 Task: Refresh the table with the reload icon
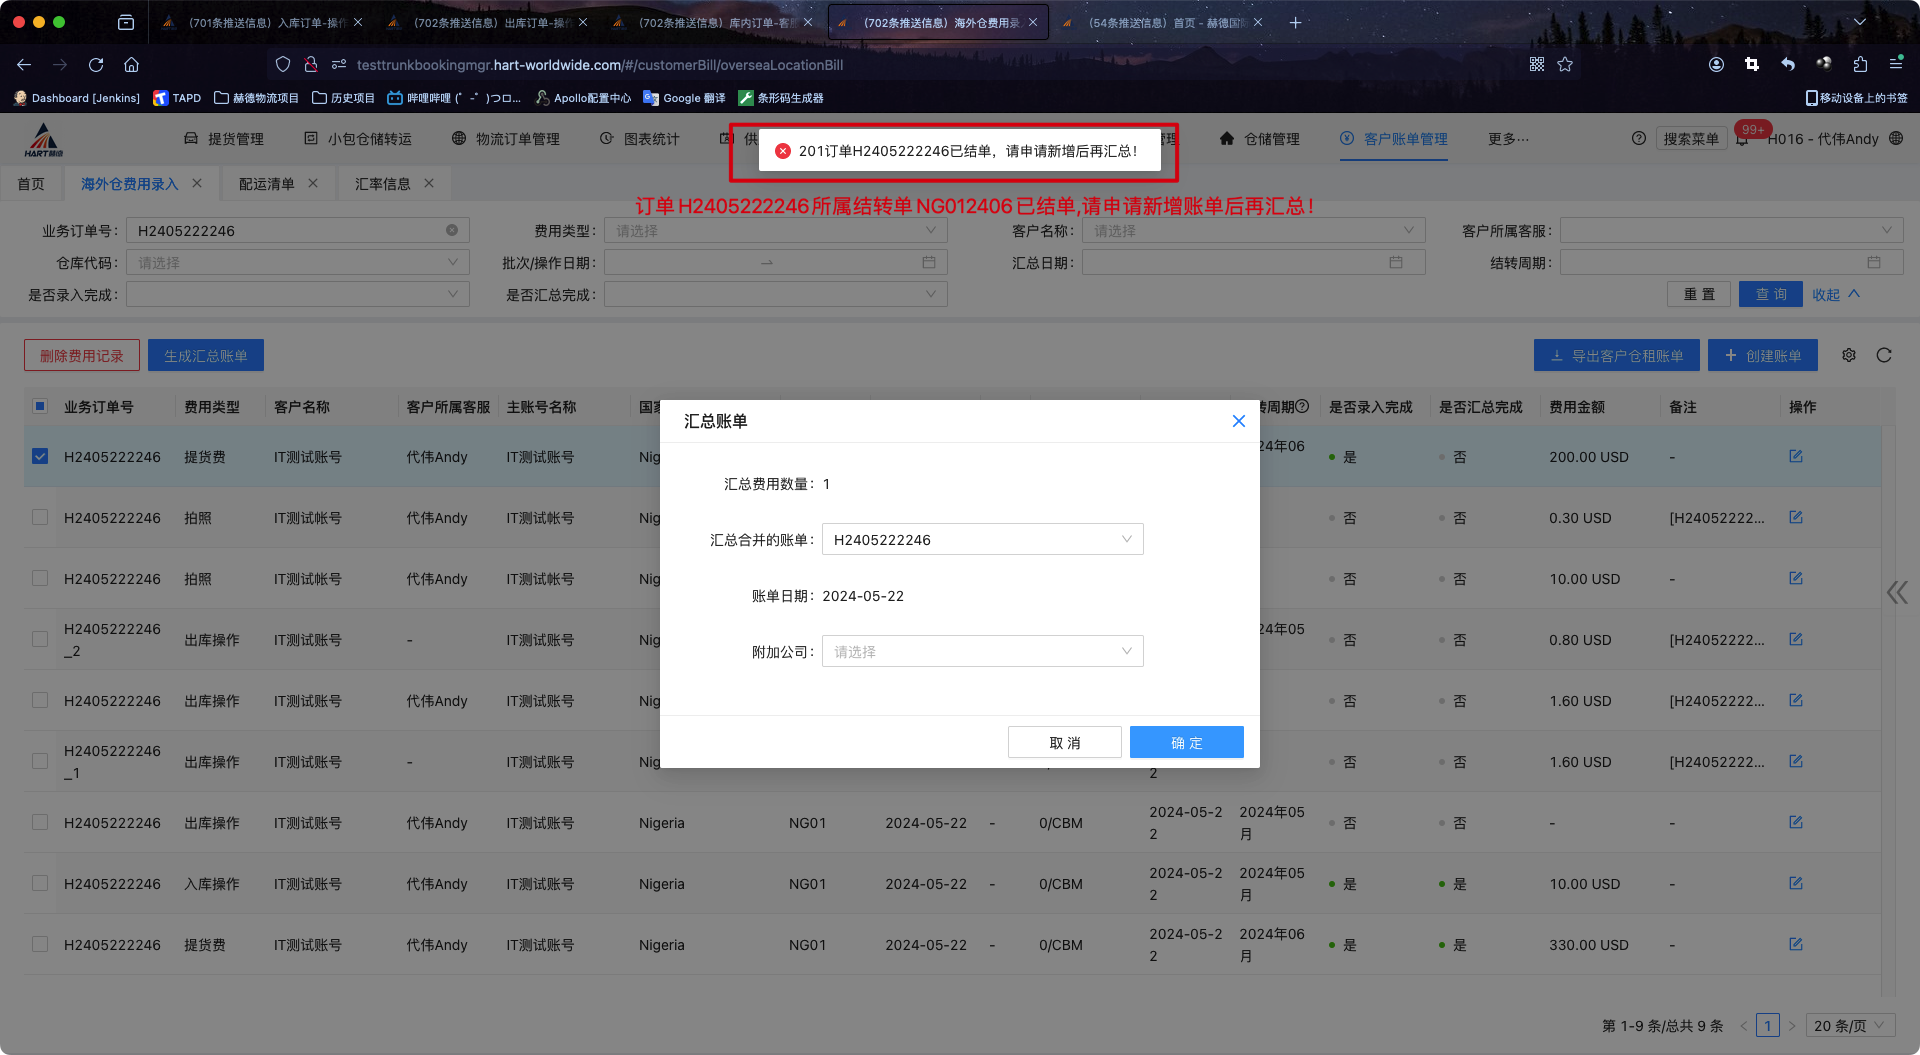[x=1884, y=355]
